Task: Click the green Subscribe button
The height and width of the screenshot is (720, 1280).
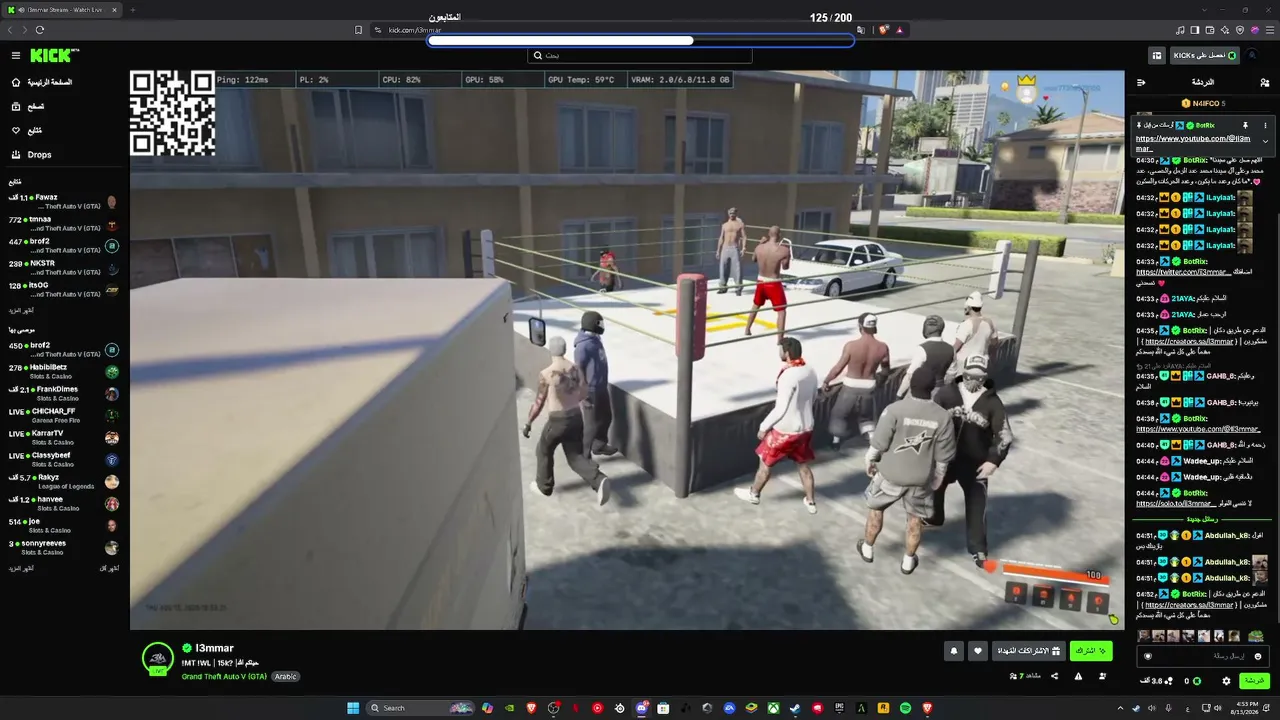Action: point(1091,651)
